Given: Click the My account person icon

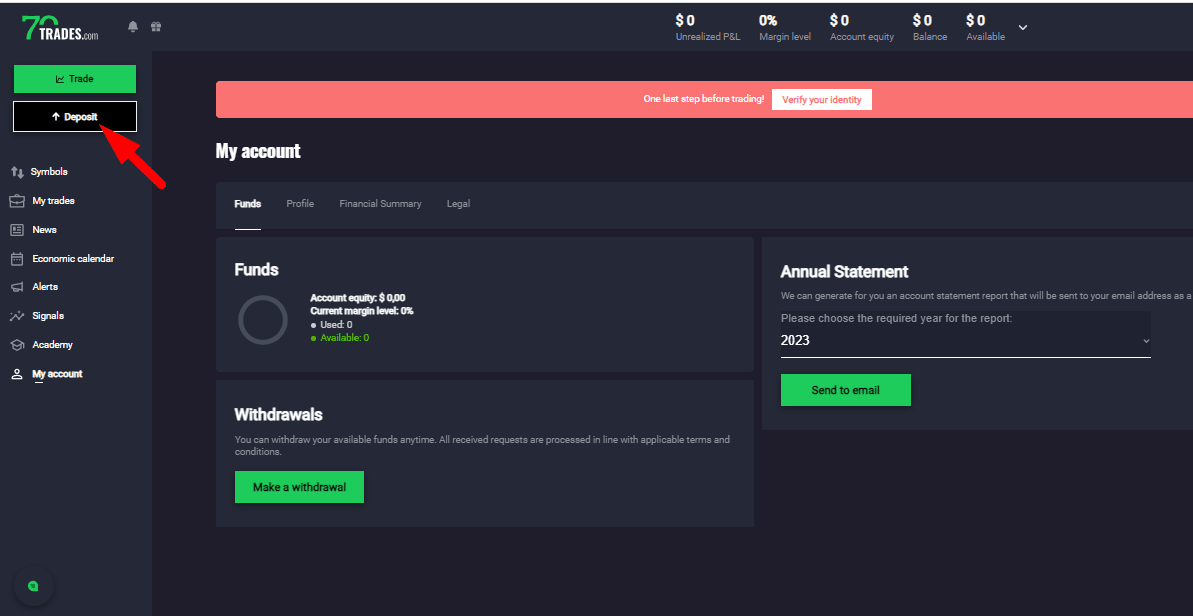Looking at the screenshot, I should pyautogui.click(x=17, y=374).
